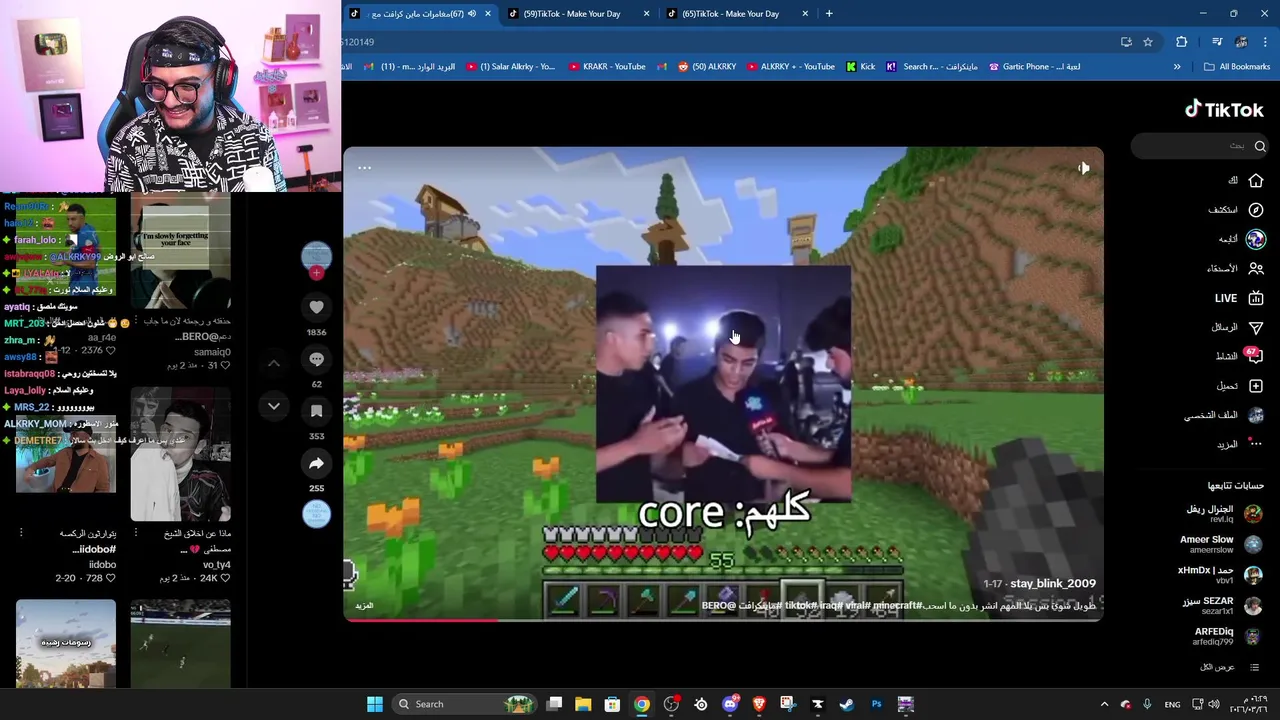Share the video with the arrow icon
Image resolution: width=1280 pixels, height=720 pixels.
pos(316,463)
